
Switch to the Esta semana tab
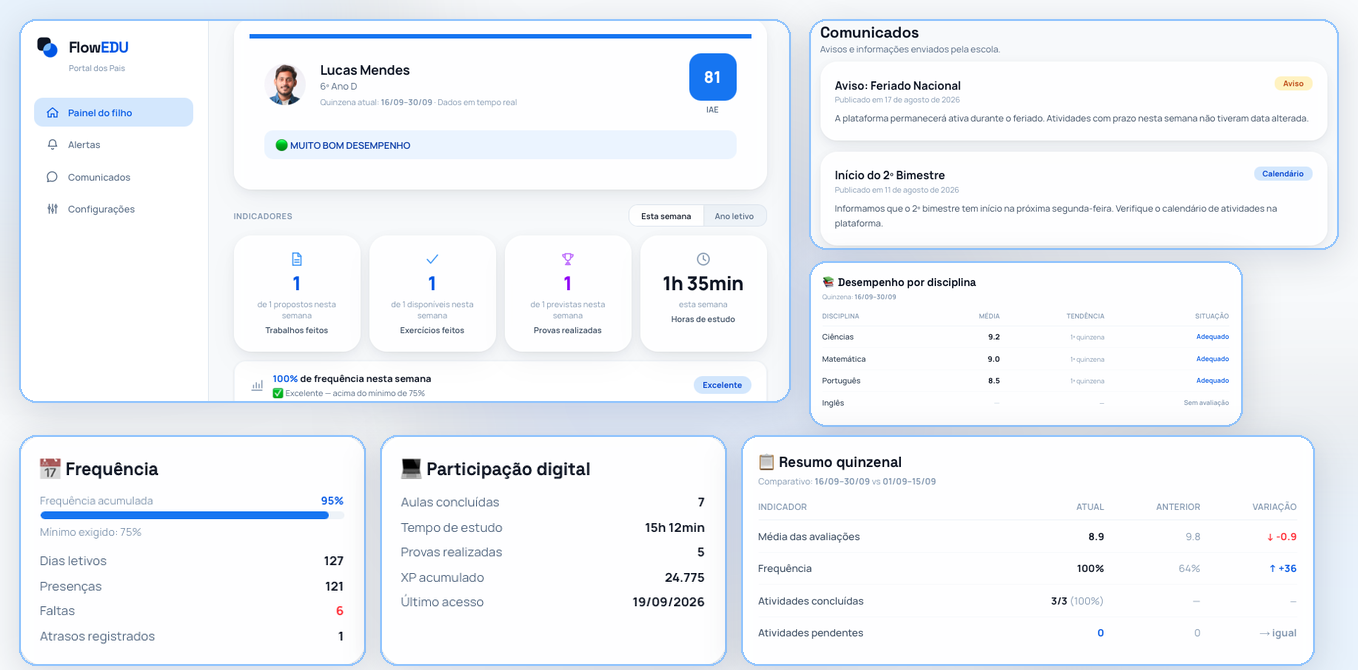[666, 216]
